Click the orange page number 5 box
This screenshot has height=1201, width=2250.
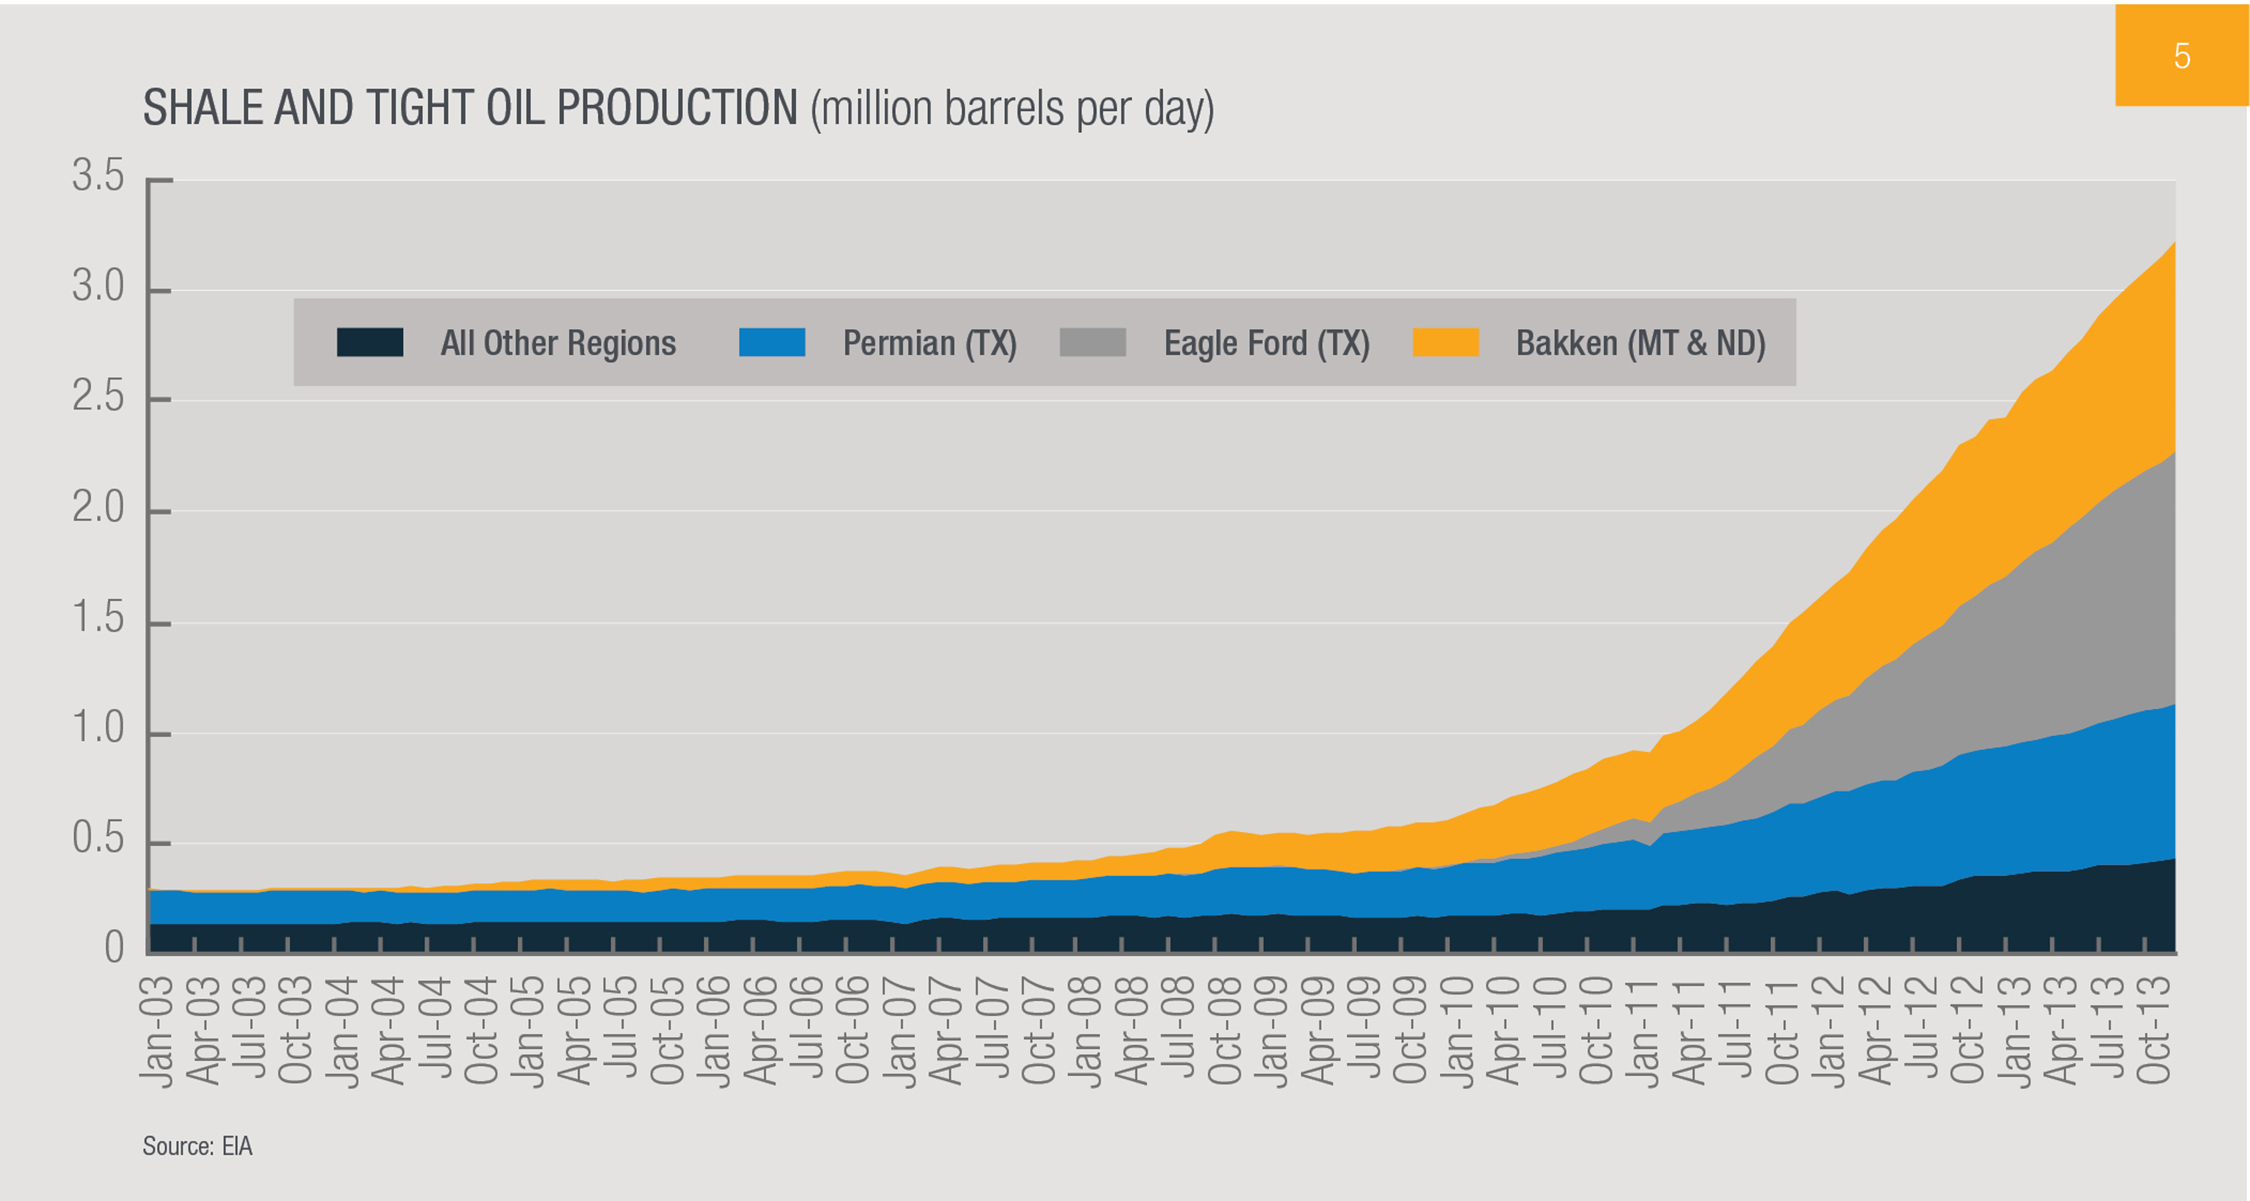pyautogui.click(x=2181, y=56)
